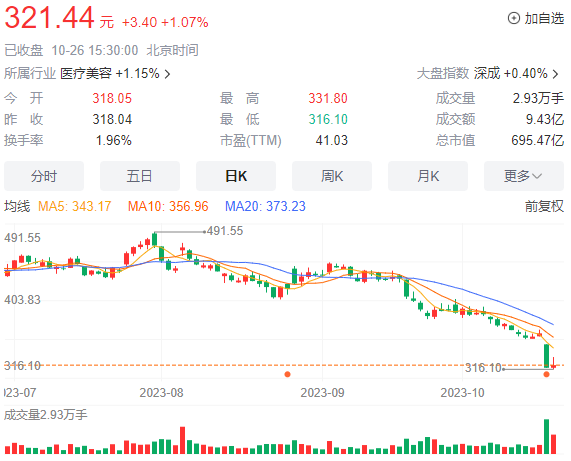Click the 成交量 value 2.93万手 in stats
The height and width of the screenshot is (461, 571).
(x=538, y=98)
